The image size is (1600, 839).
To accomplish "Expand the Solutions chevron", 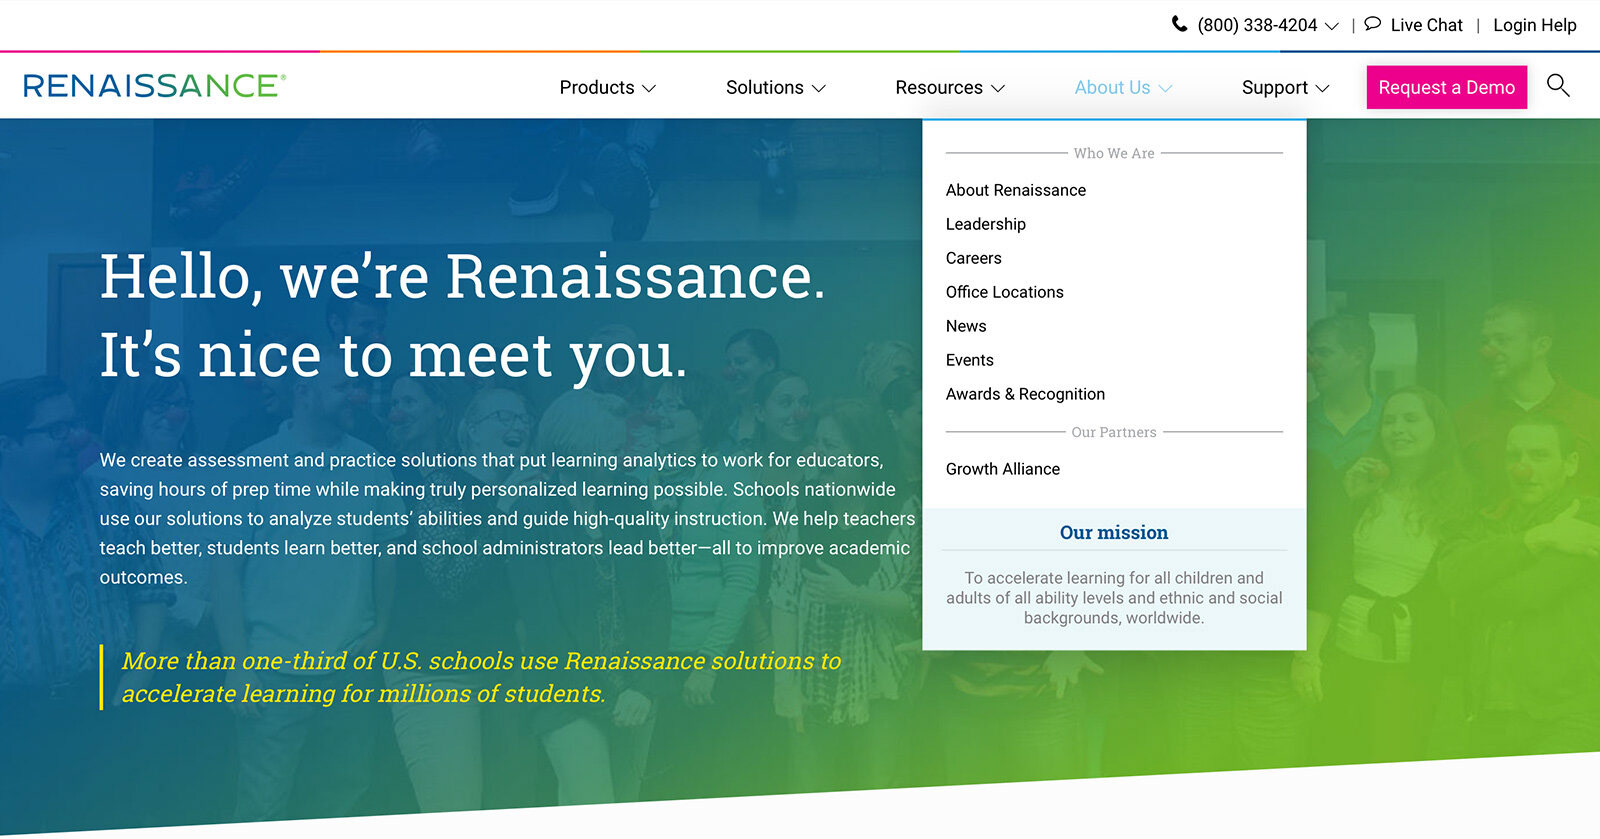I will click(x=819, y=88).
